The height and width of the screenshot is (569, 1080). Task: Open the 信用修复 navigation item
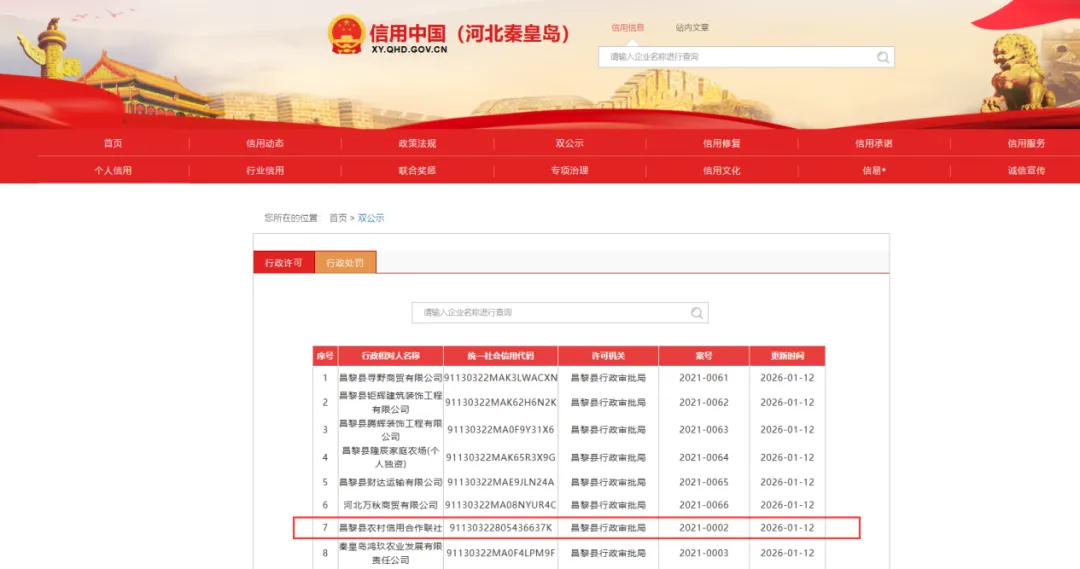click(x=722, y=143)
